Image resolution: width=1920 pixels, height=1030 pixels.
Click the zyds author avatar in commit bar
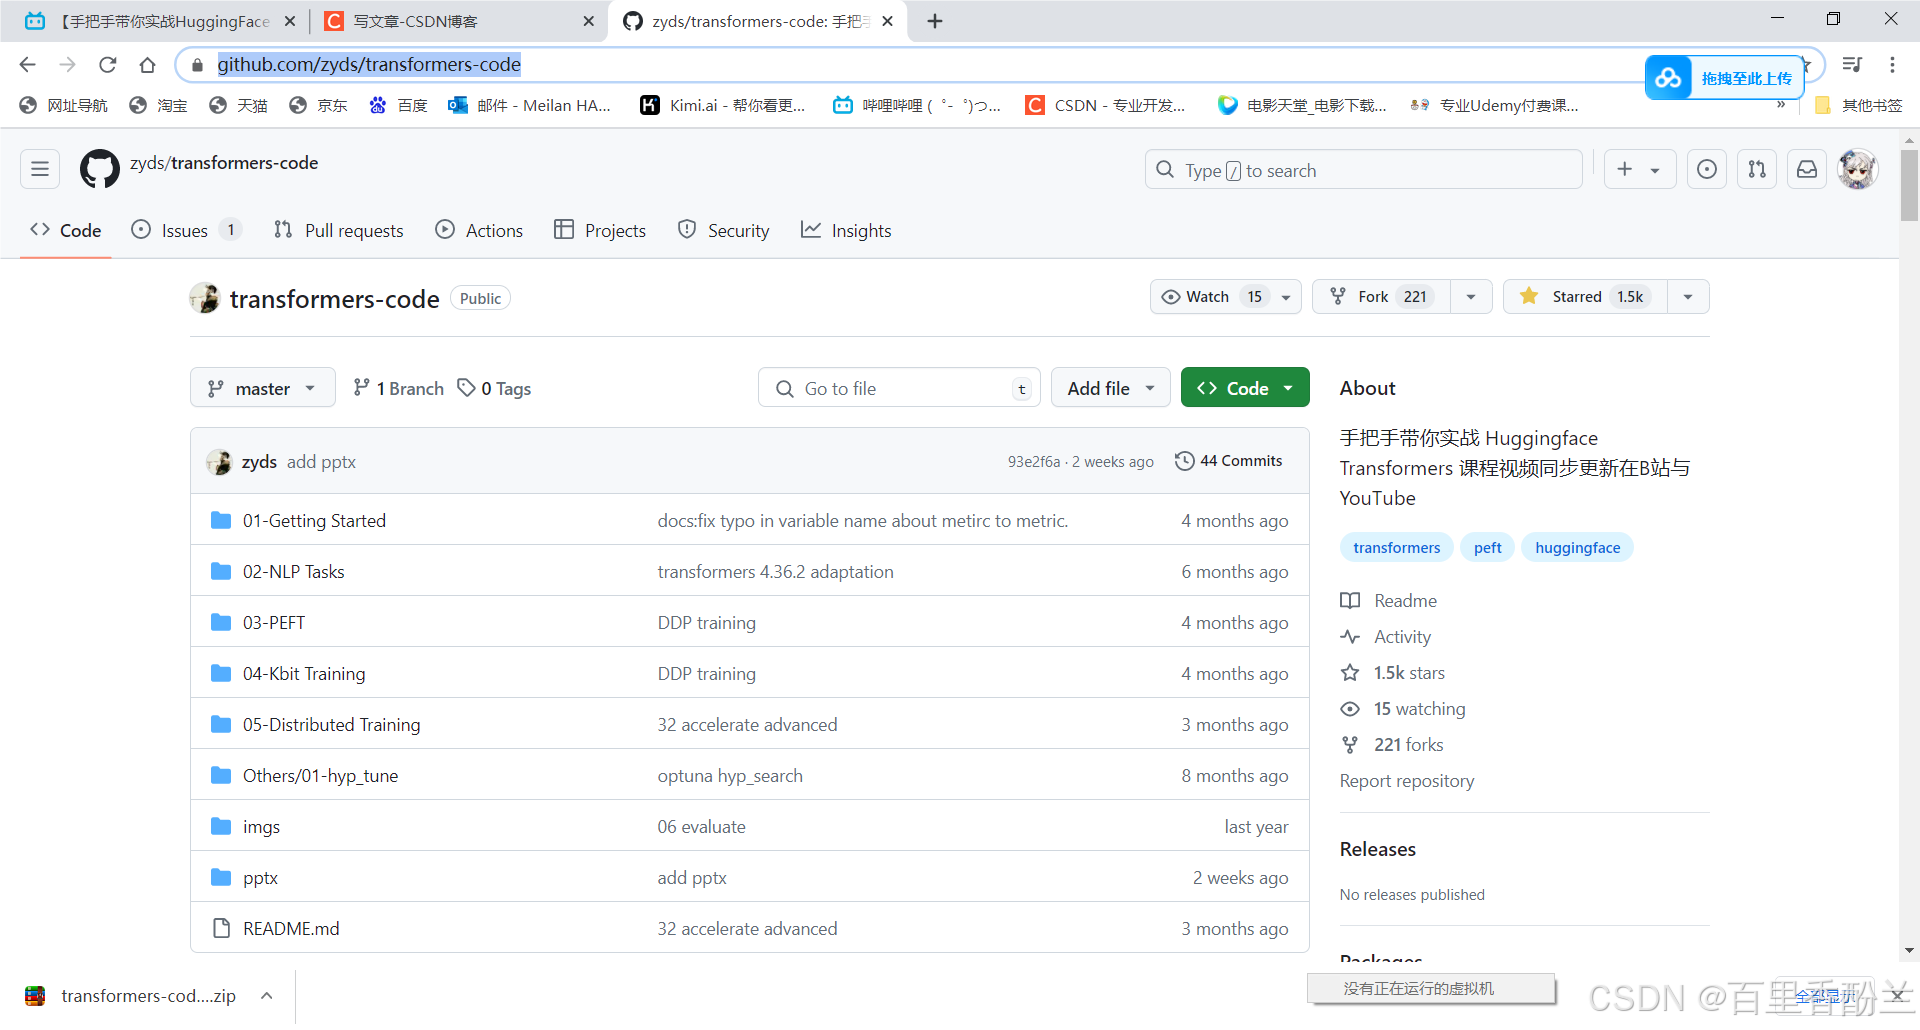[219, 461]
